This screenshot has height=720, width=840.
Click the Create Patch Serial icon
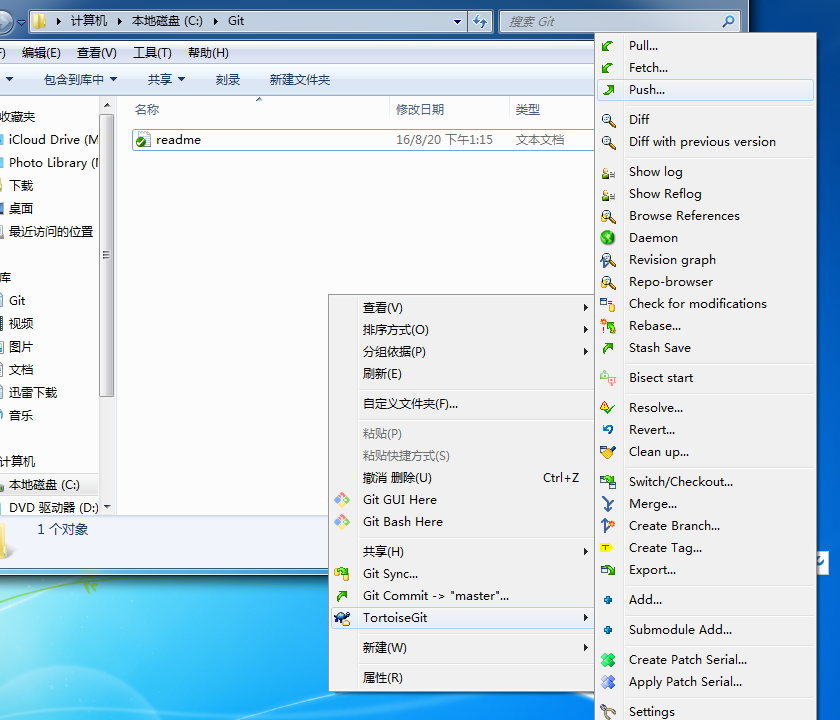(608, 660)
